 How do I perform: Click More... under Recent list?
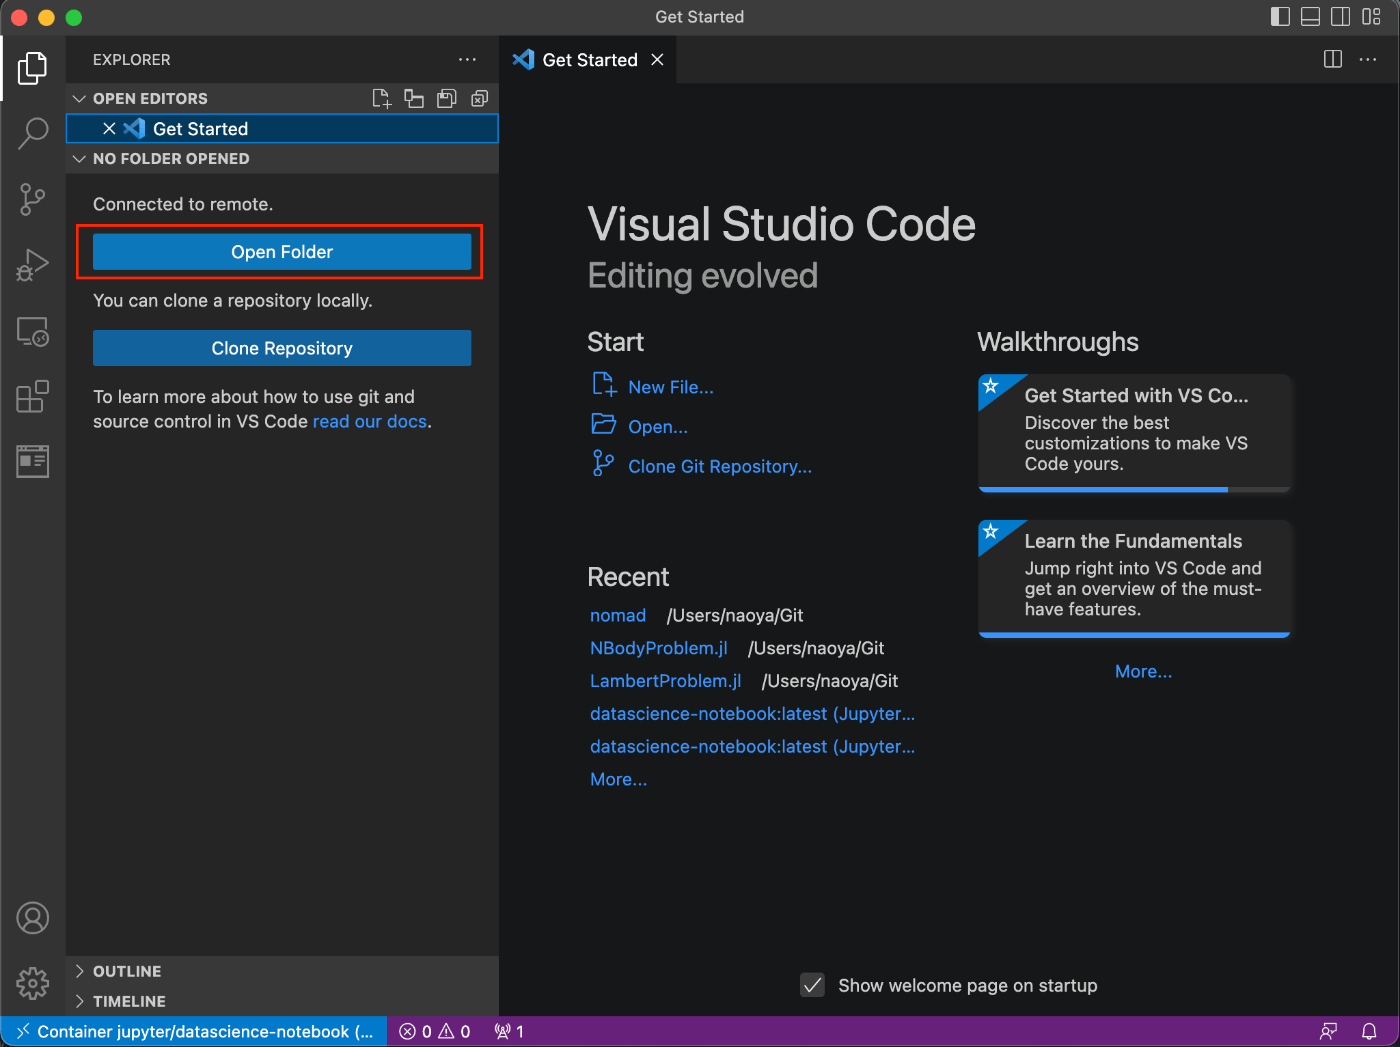coord(619,779)
